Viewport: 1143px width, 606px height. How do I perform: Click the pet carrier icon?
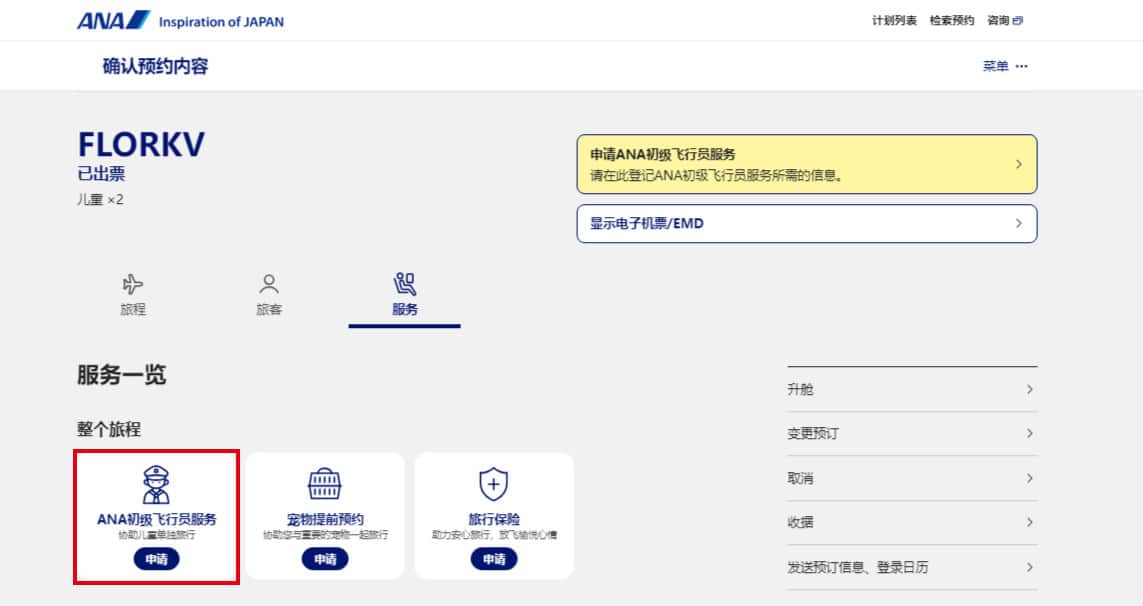pos(325,485)
